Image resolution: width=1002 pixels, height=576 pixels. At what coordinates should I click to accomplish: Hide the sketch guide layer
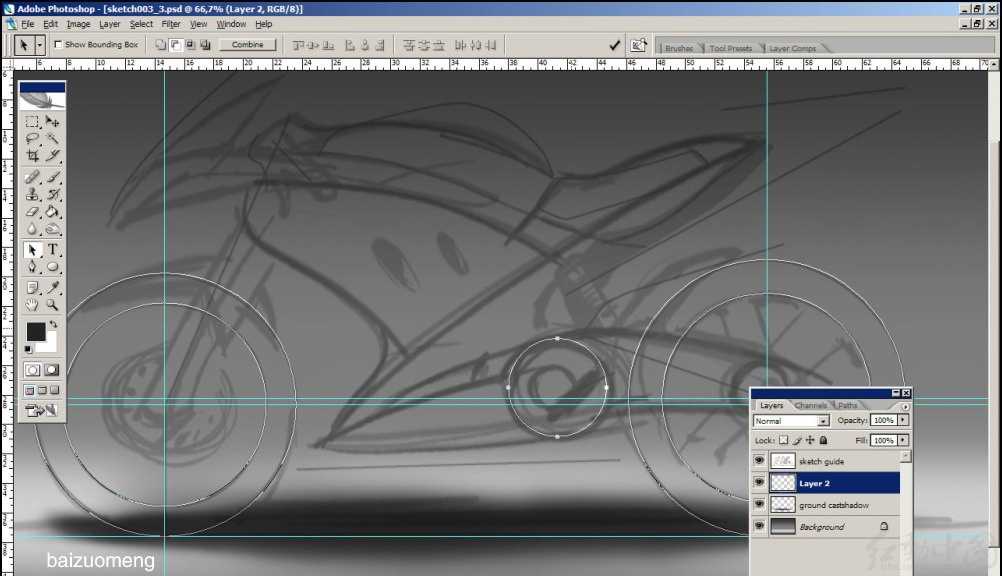point(759,461)
